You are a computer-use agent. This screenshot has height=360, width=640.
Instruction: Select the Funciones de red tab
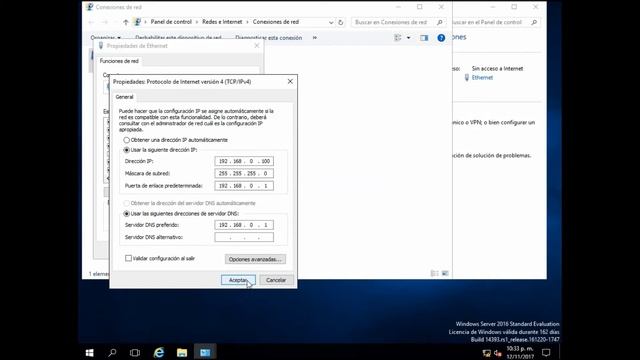[x=119, y=61]
